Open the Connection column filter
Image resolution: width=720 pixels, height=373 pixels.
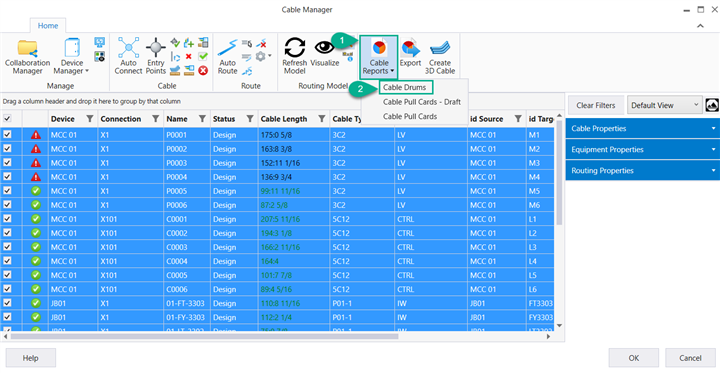coord(156,119)
